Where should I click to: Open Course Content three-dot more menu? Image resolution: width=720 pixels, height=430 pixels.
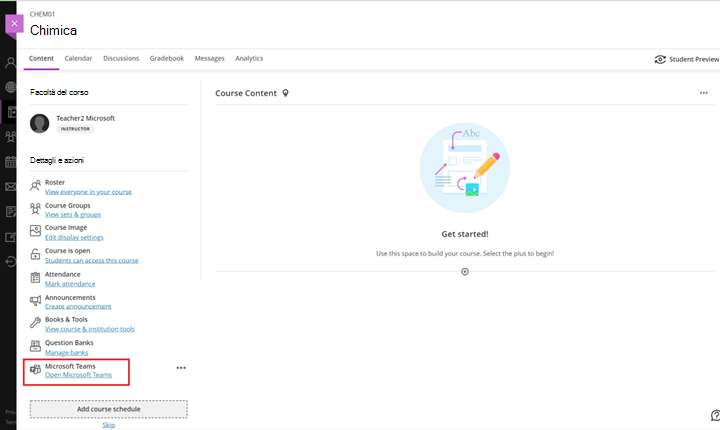(x=703, y=93)
